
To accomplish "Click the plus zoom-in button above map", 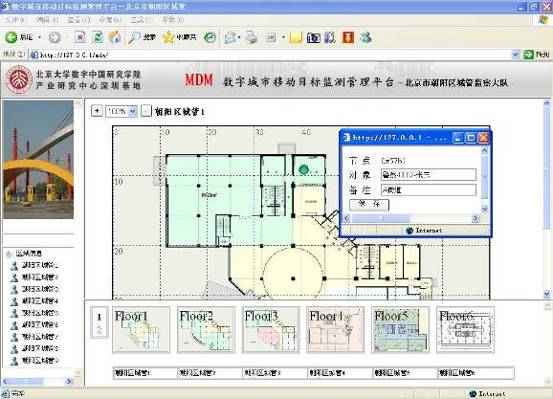I will pyautogui.click(x=97, y=111).
